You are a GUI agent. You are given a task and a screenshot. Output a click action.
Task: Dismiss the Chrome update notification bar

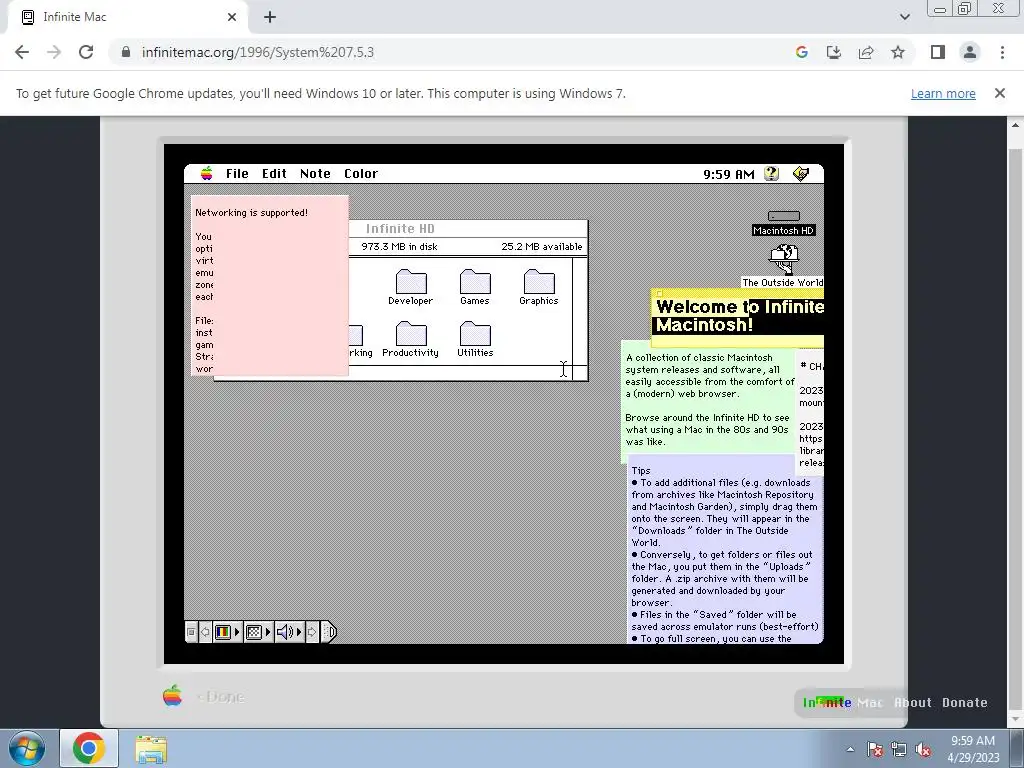point(999,93)
